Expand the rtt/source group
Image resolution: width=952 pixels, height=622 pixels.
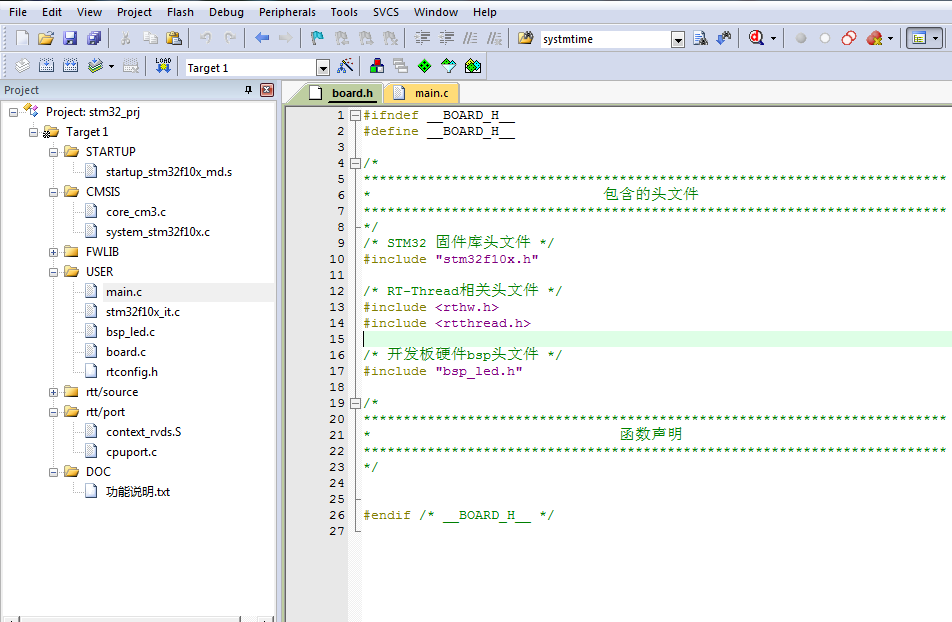tap(54, 391)
